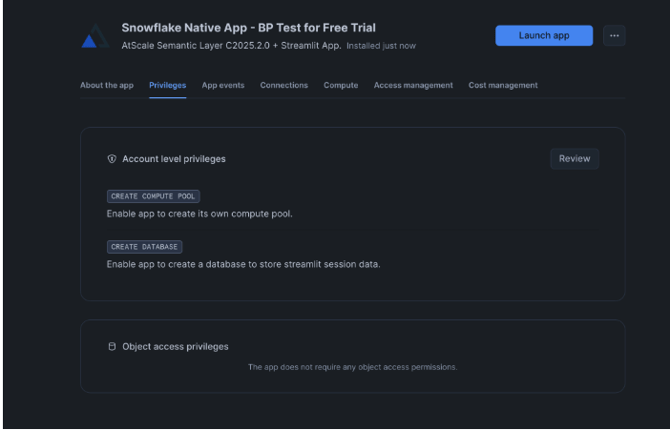Click the 'Account level privileges' heading
670x430 pixels.
(174, 159)
